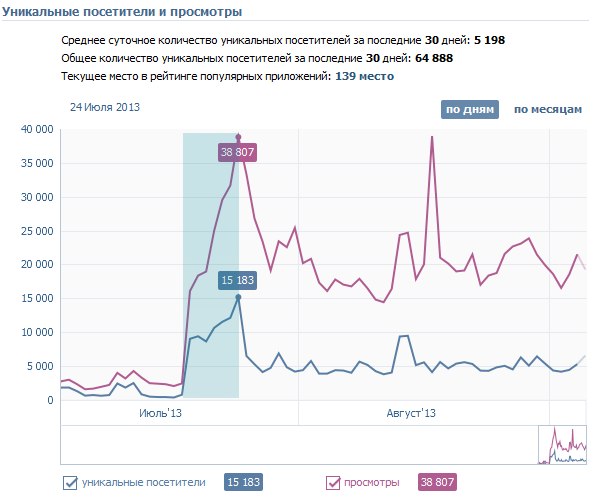Uncheck the просмотры checkbox
Viewport: 601px width, 502px height.
click(333, 483)
